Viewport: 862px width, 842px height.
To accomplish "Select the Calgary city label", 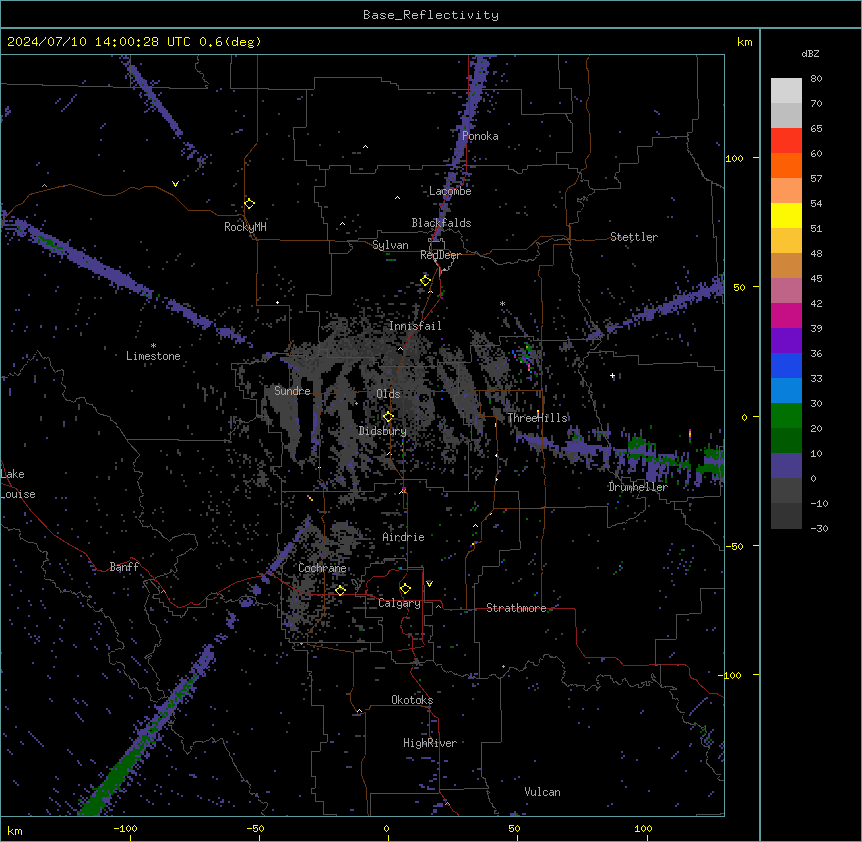I will coord(400,603).
